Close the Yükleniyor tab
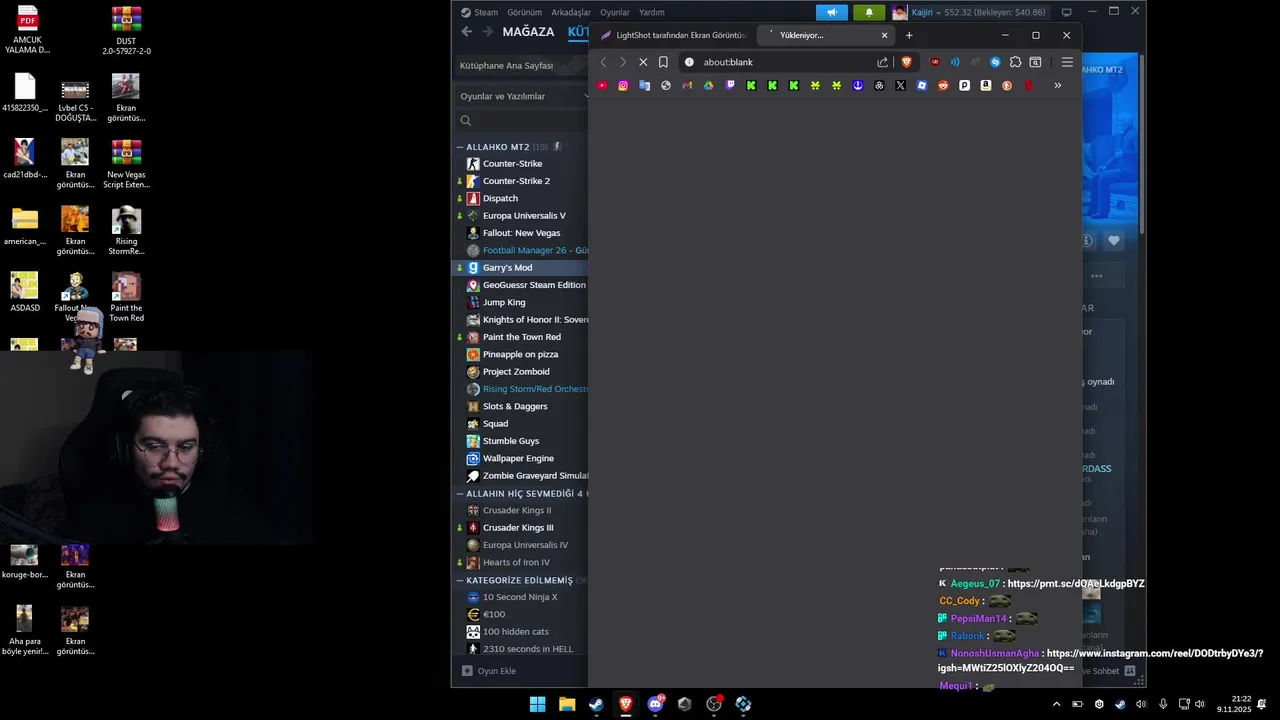 pos(884,35)
